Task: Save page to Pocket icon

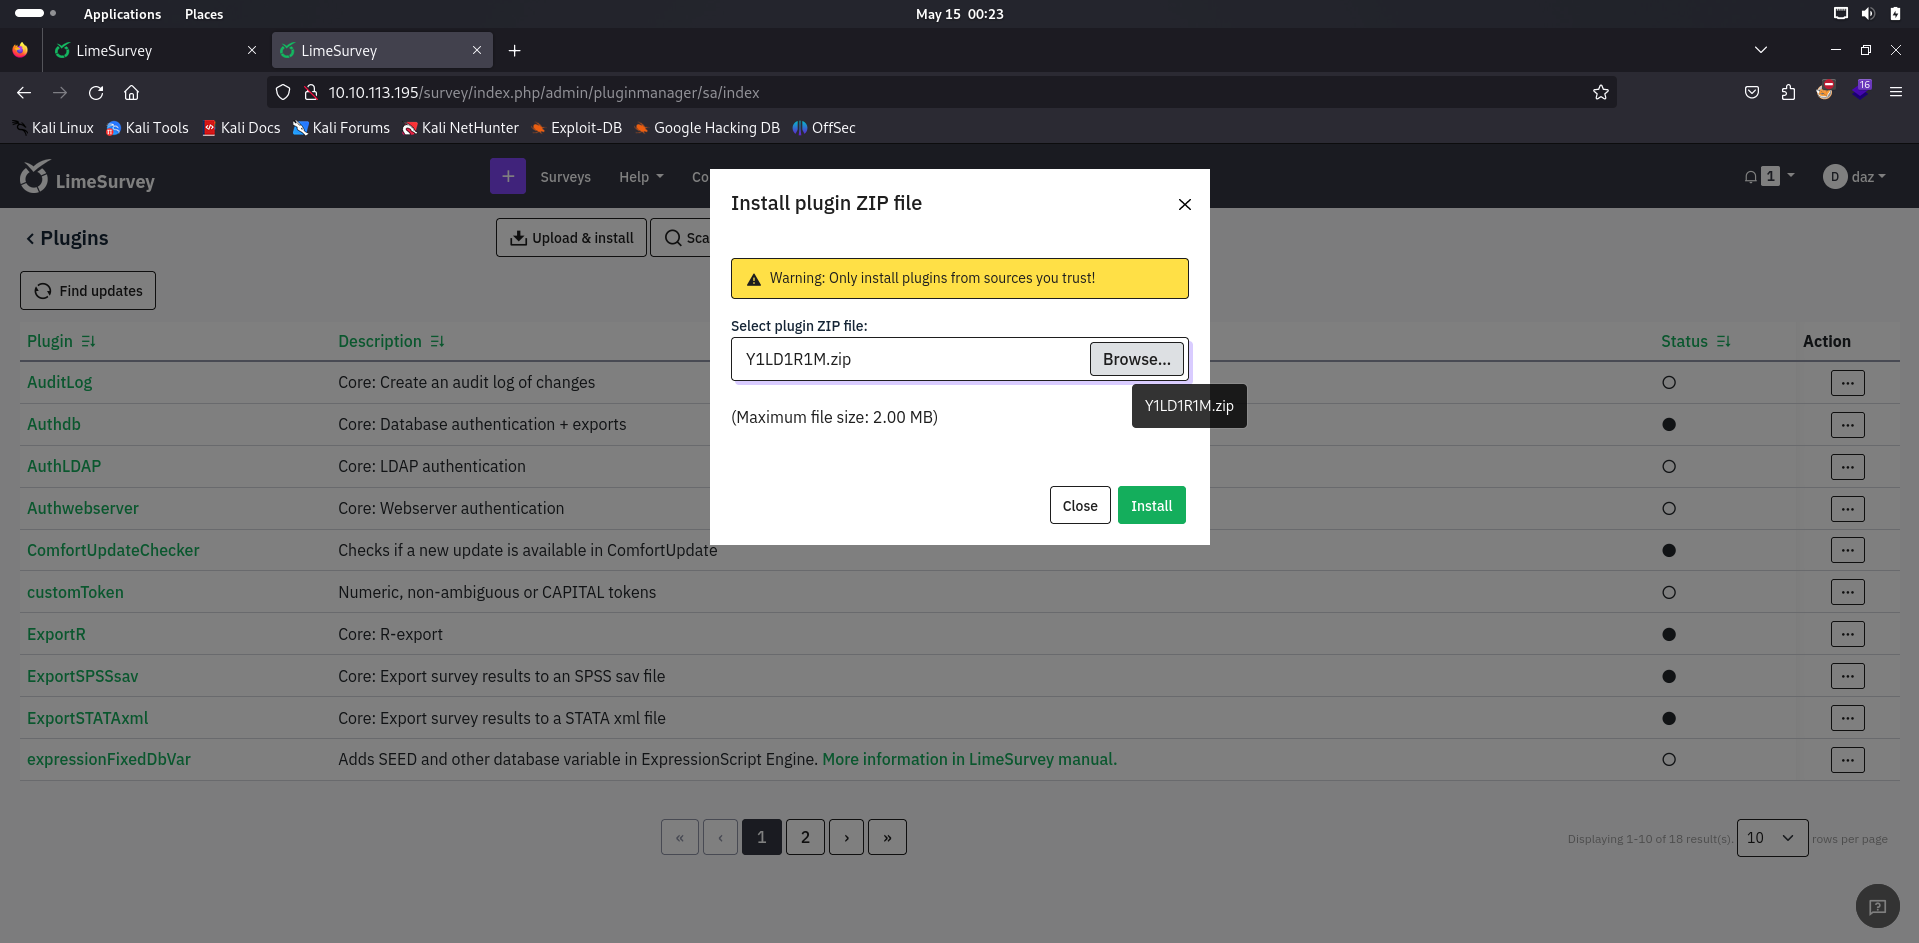Action: [1751, 93]
